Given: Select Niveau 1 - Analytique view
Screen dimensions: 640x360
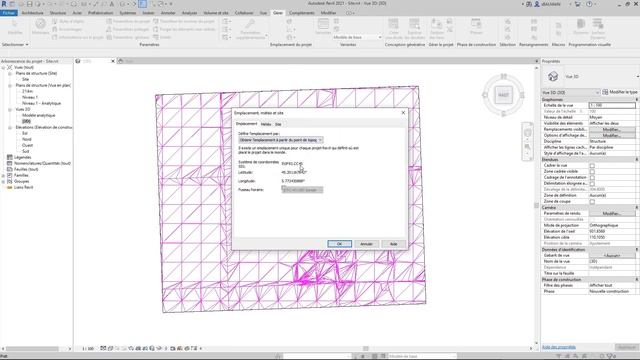Looking at the screenshot, I should 41,103.
